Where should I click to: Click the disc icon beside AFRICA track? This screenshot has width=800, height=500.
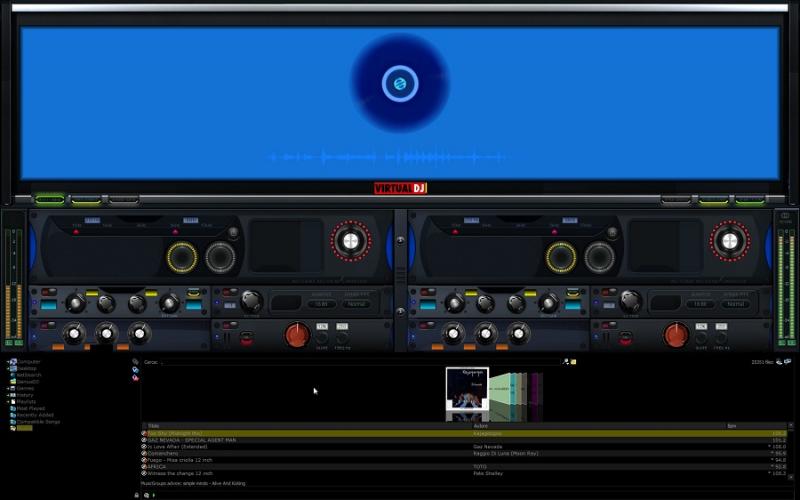(144, 466)
